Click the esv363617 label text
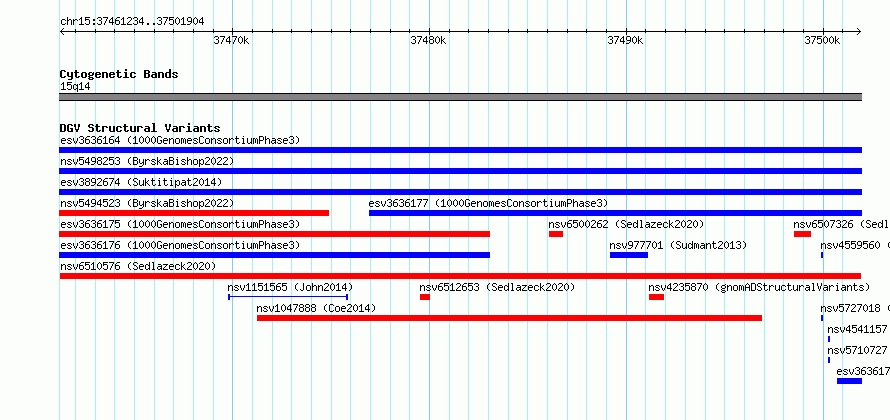This screenshot has width=890, height=420. tap(863, 371)
